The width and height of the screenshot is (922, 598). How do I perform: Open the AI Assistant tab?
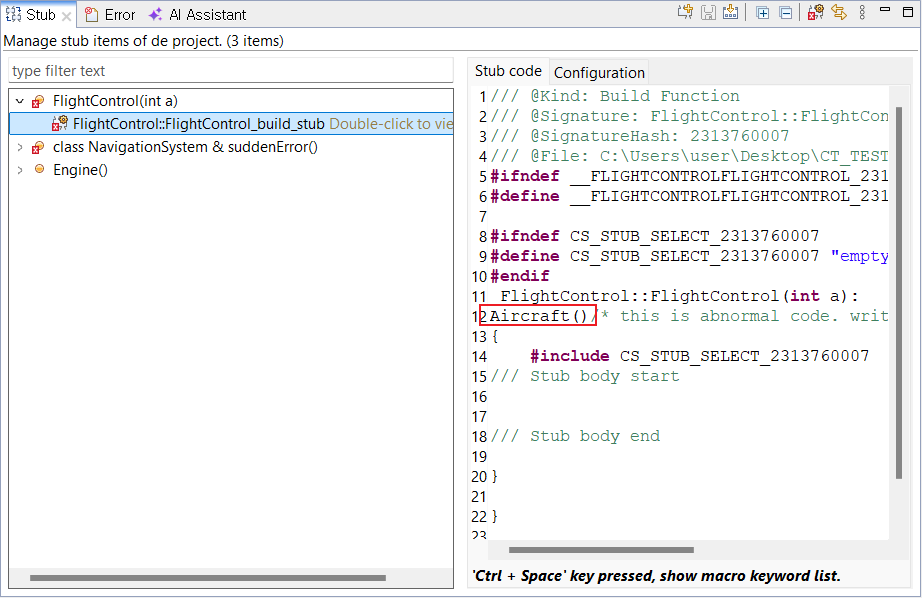coord(198,15)
